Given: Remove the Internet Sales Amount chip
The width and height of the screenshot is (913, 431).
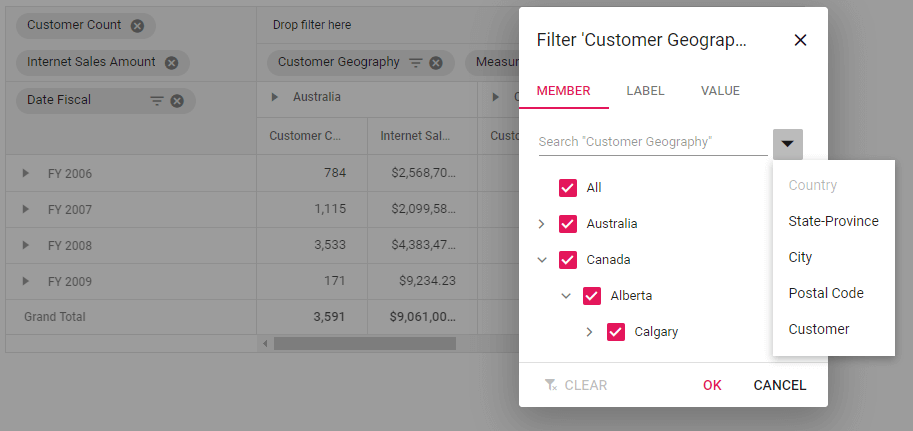Looking at the screenshot, I should point(171,63).
